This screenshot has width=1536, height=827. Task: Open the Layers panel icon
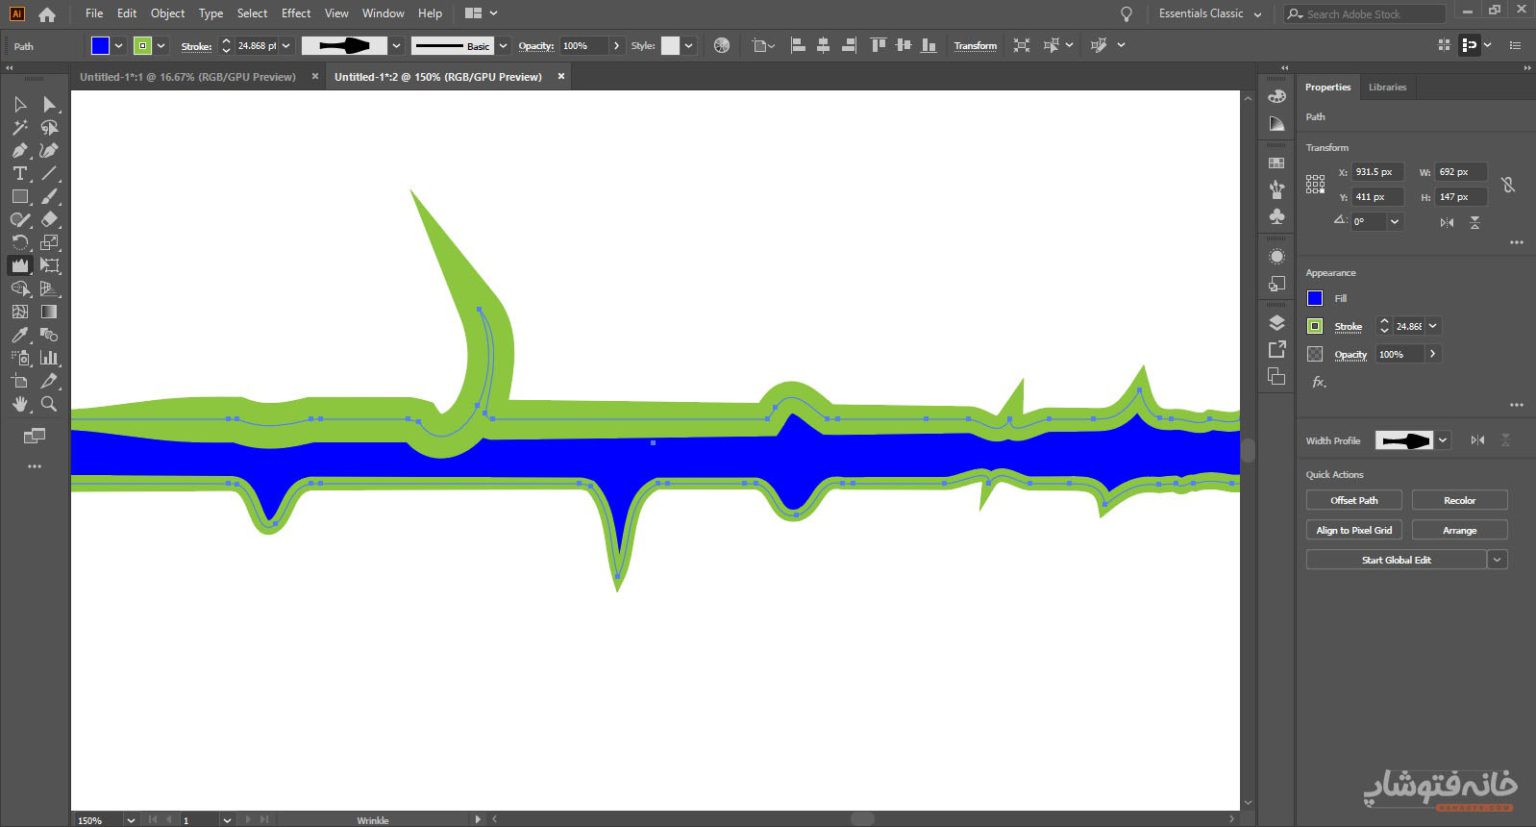pyautogui.click(x=1277, y=323)
